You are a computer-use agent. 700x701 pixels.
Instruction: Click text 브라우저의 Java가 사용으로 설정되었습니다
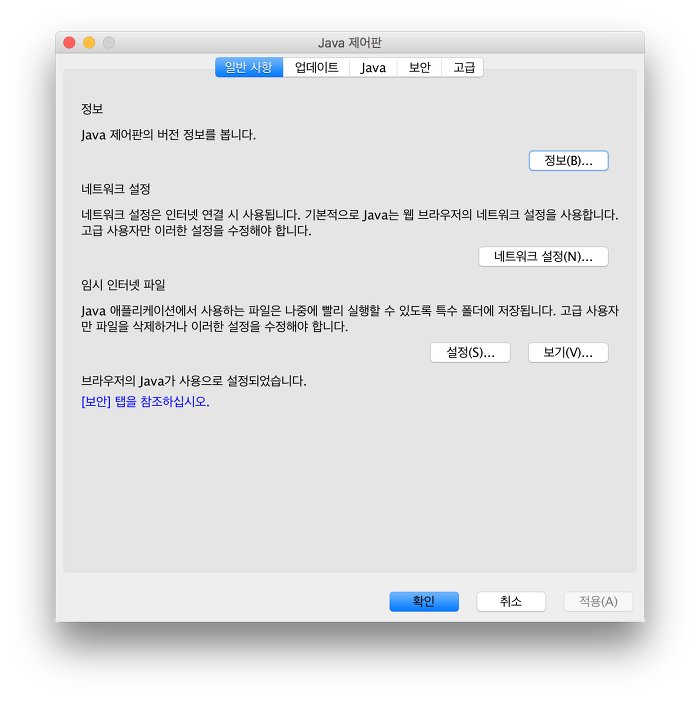[194, 381]
